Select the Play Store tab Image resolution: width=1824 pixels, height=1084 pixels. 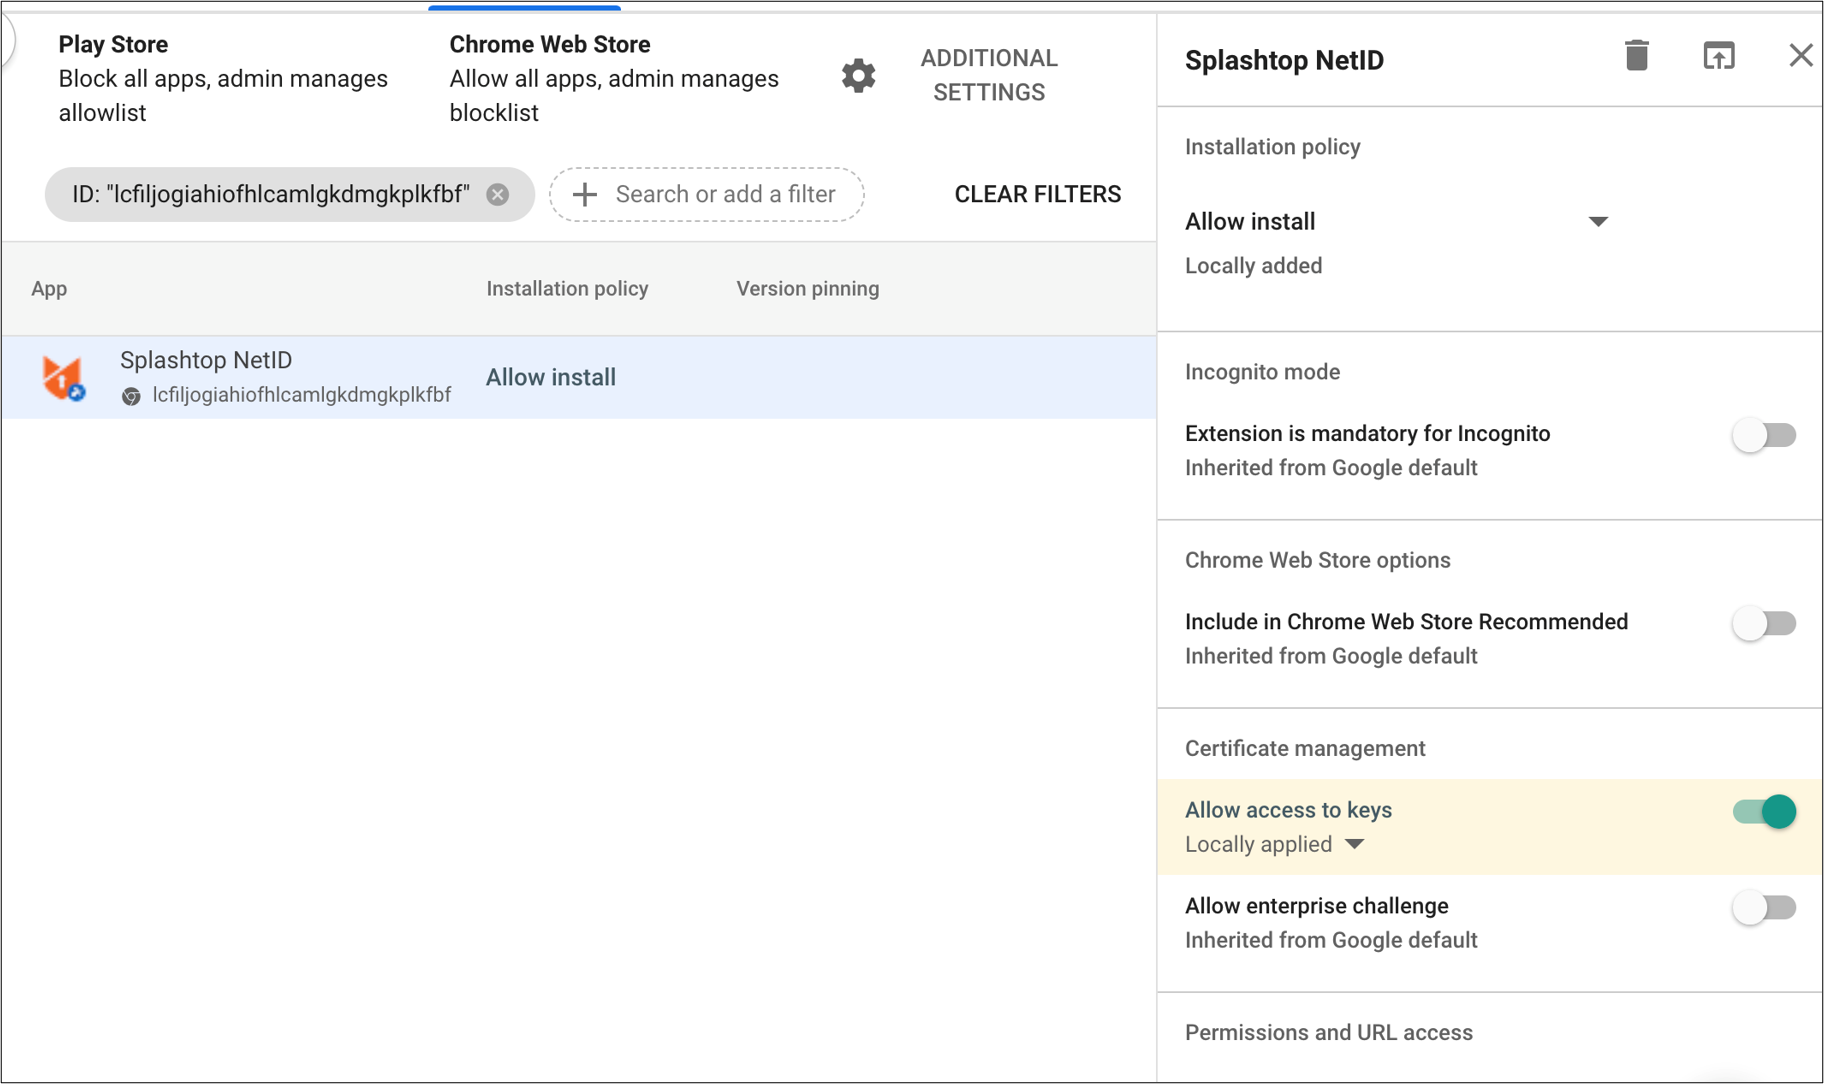click(x=223, y=78)
